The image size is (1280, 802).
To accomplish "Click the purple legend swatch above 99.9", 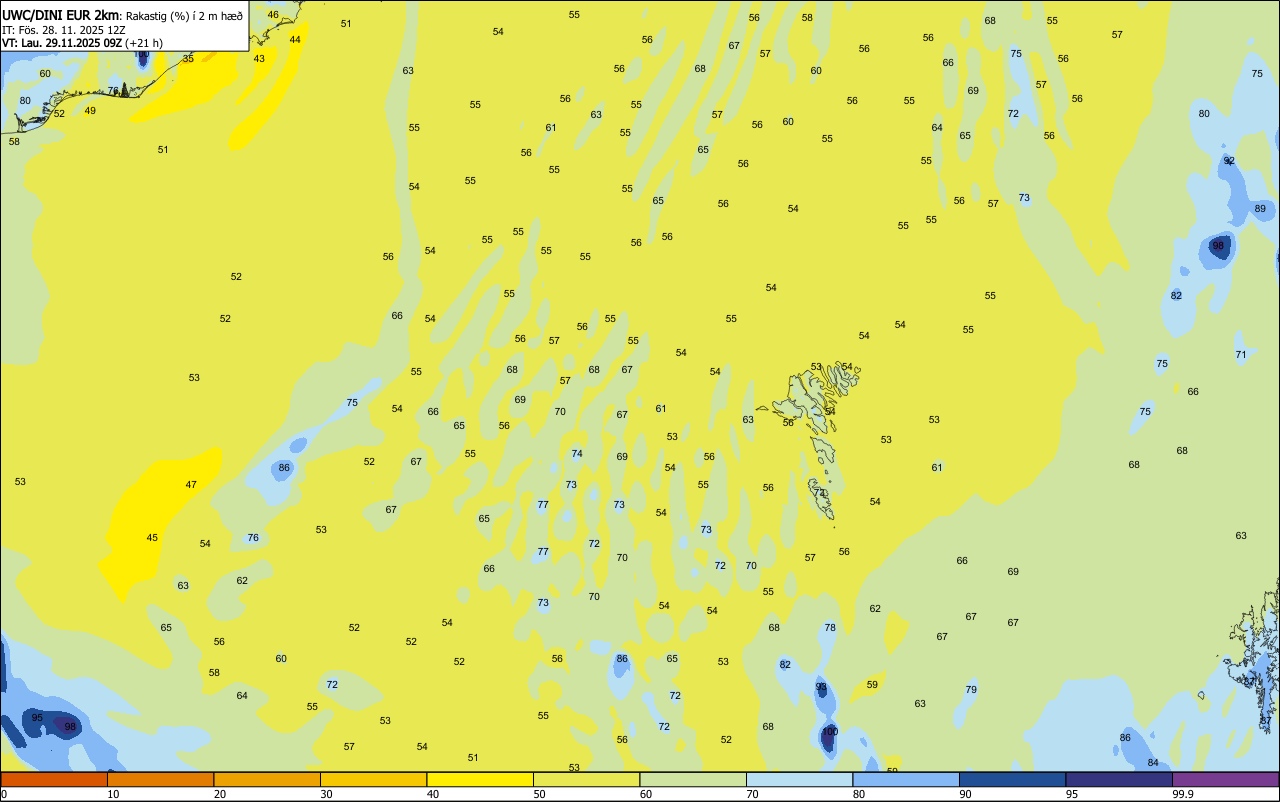I will pos(1225,779).
